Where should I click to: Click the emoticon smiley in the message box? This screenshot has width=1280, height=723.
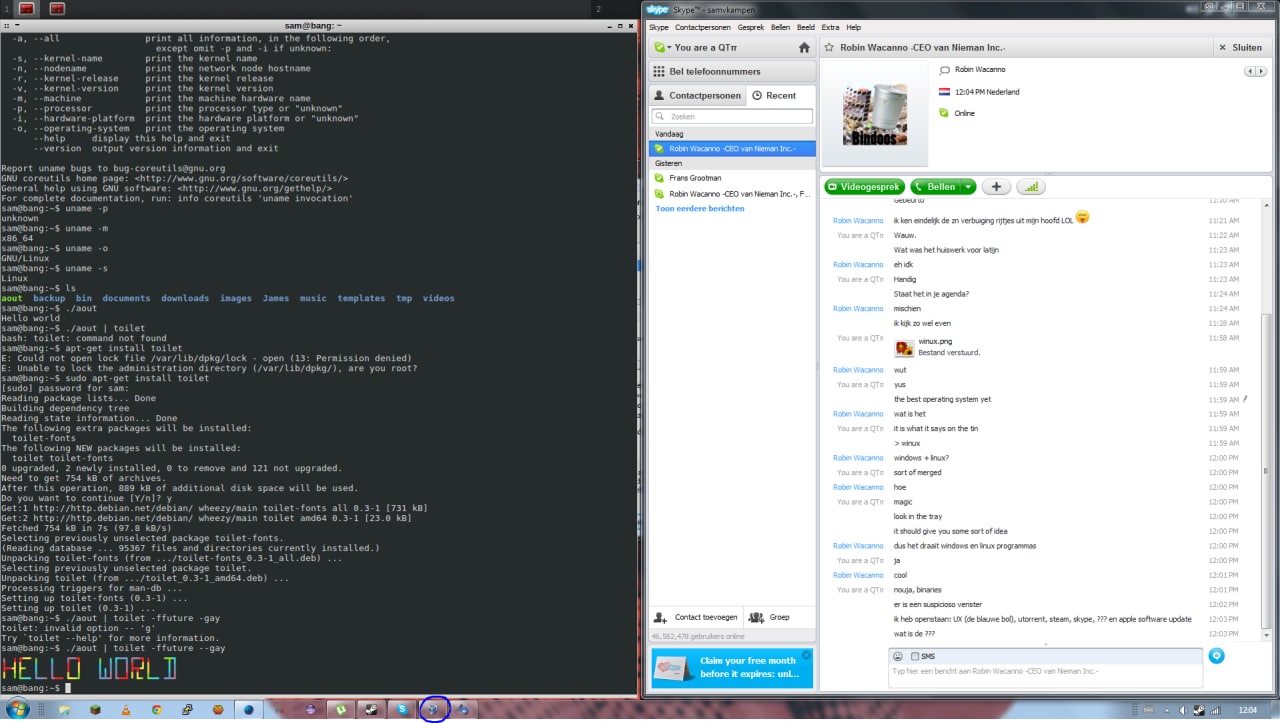[x=898, y=656]
